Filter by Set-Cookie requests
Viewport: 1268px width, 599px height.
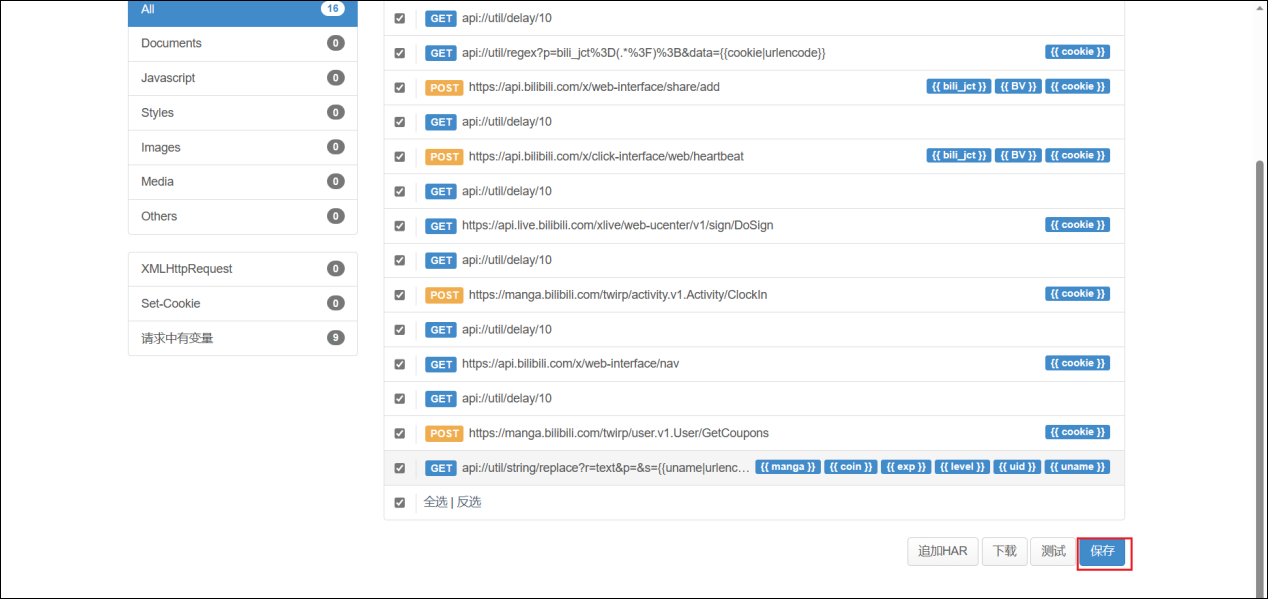coord(242,303)
